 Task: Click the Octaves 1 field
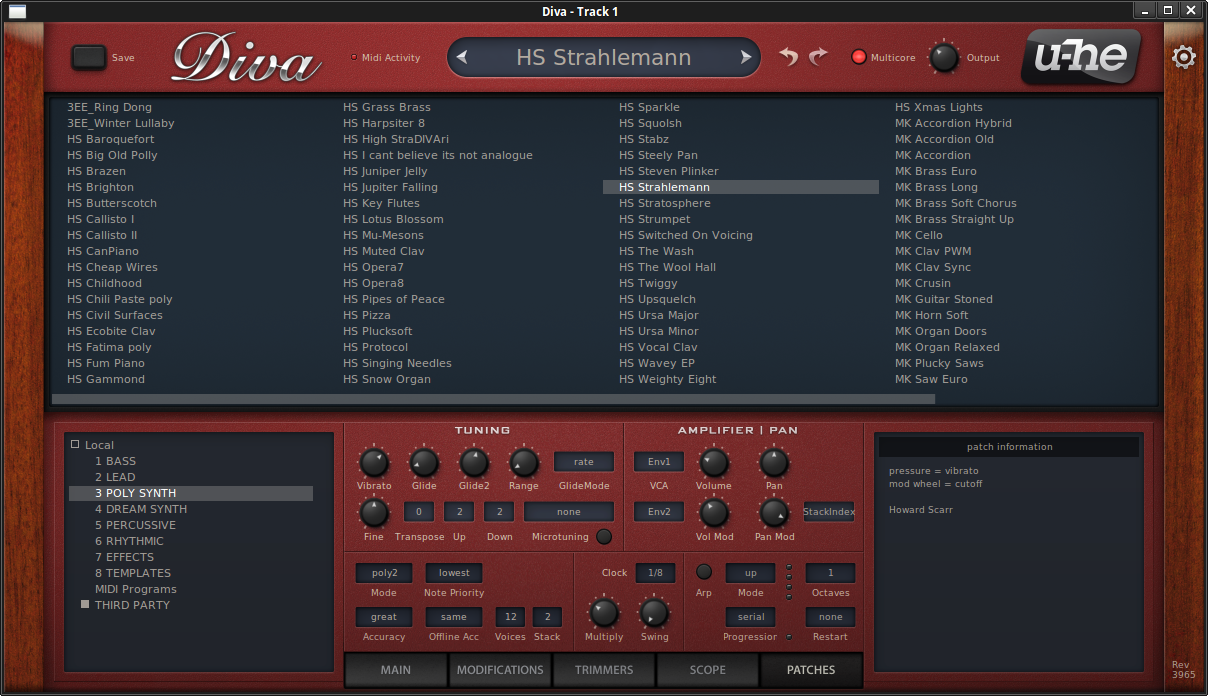click(830, 573)
